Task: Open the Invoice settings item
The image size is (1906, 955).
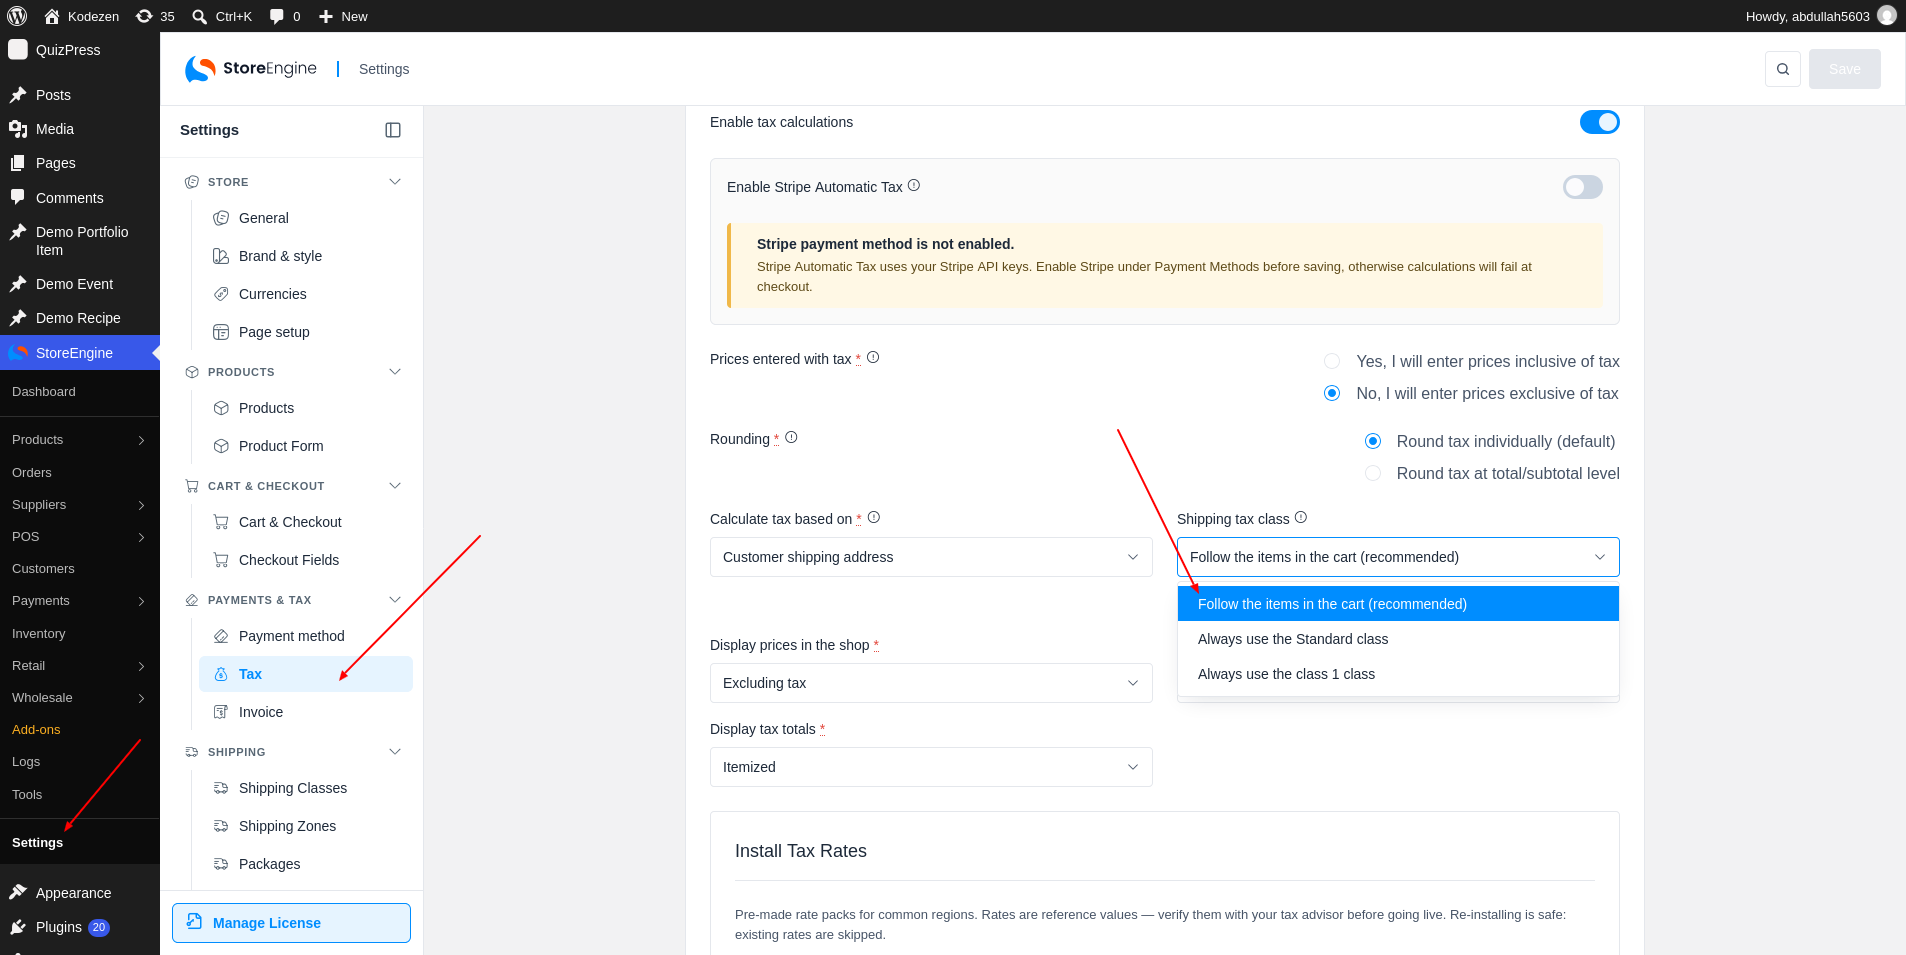Action: coord(306,712)
